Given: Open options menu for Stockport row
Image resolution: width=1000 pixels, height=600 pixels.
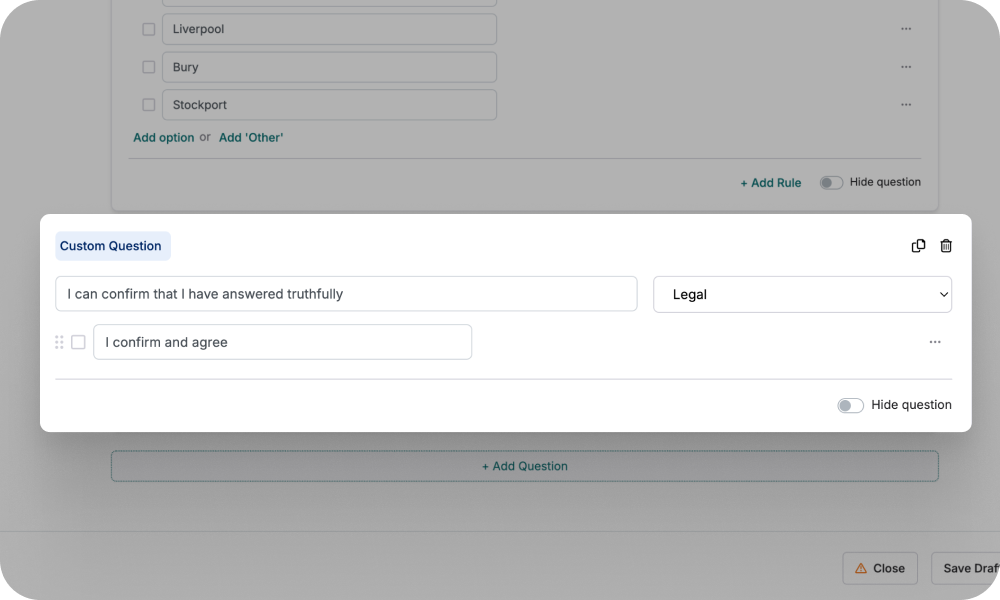Looking at the screenshot, I should [x=906, y=104].
